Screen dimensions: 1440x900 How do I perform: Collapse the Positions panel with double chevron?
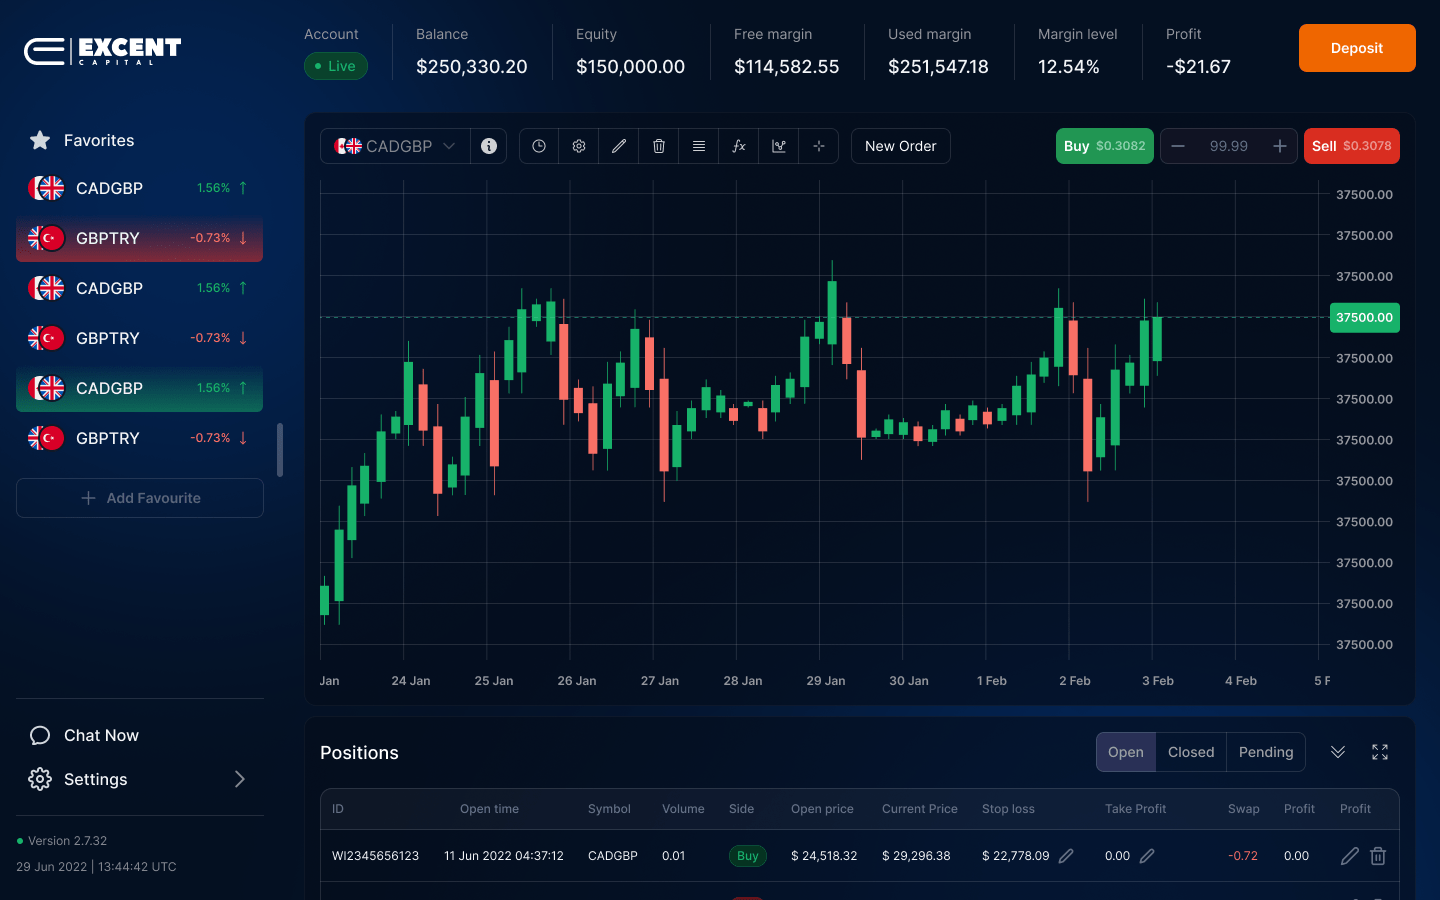coord(1338,752)
